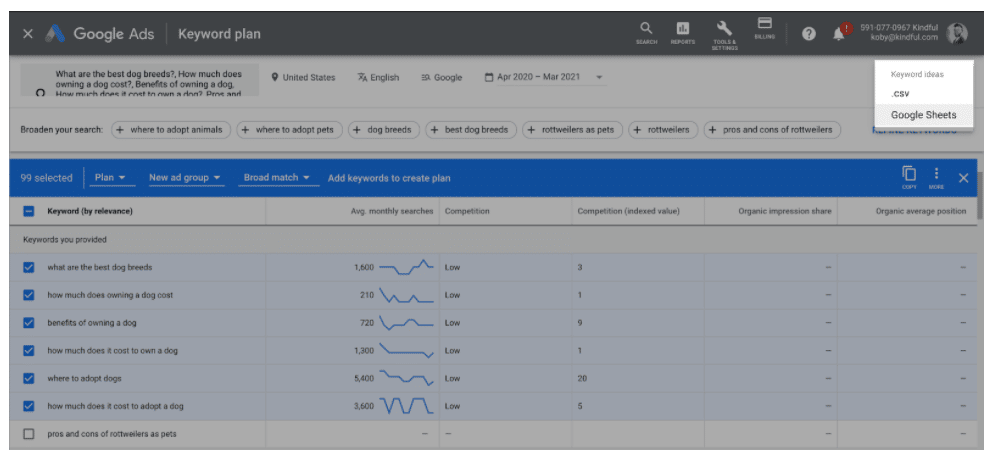This screenshot has height=460, width=992.
Task: Close the Keyword plan with X icon
Action: tap(28, 34)
